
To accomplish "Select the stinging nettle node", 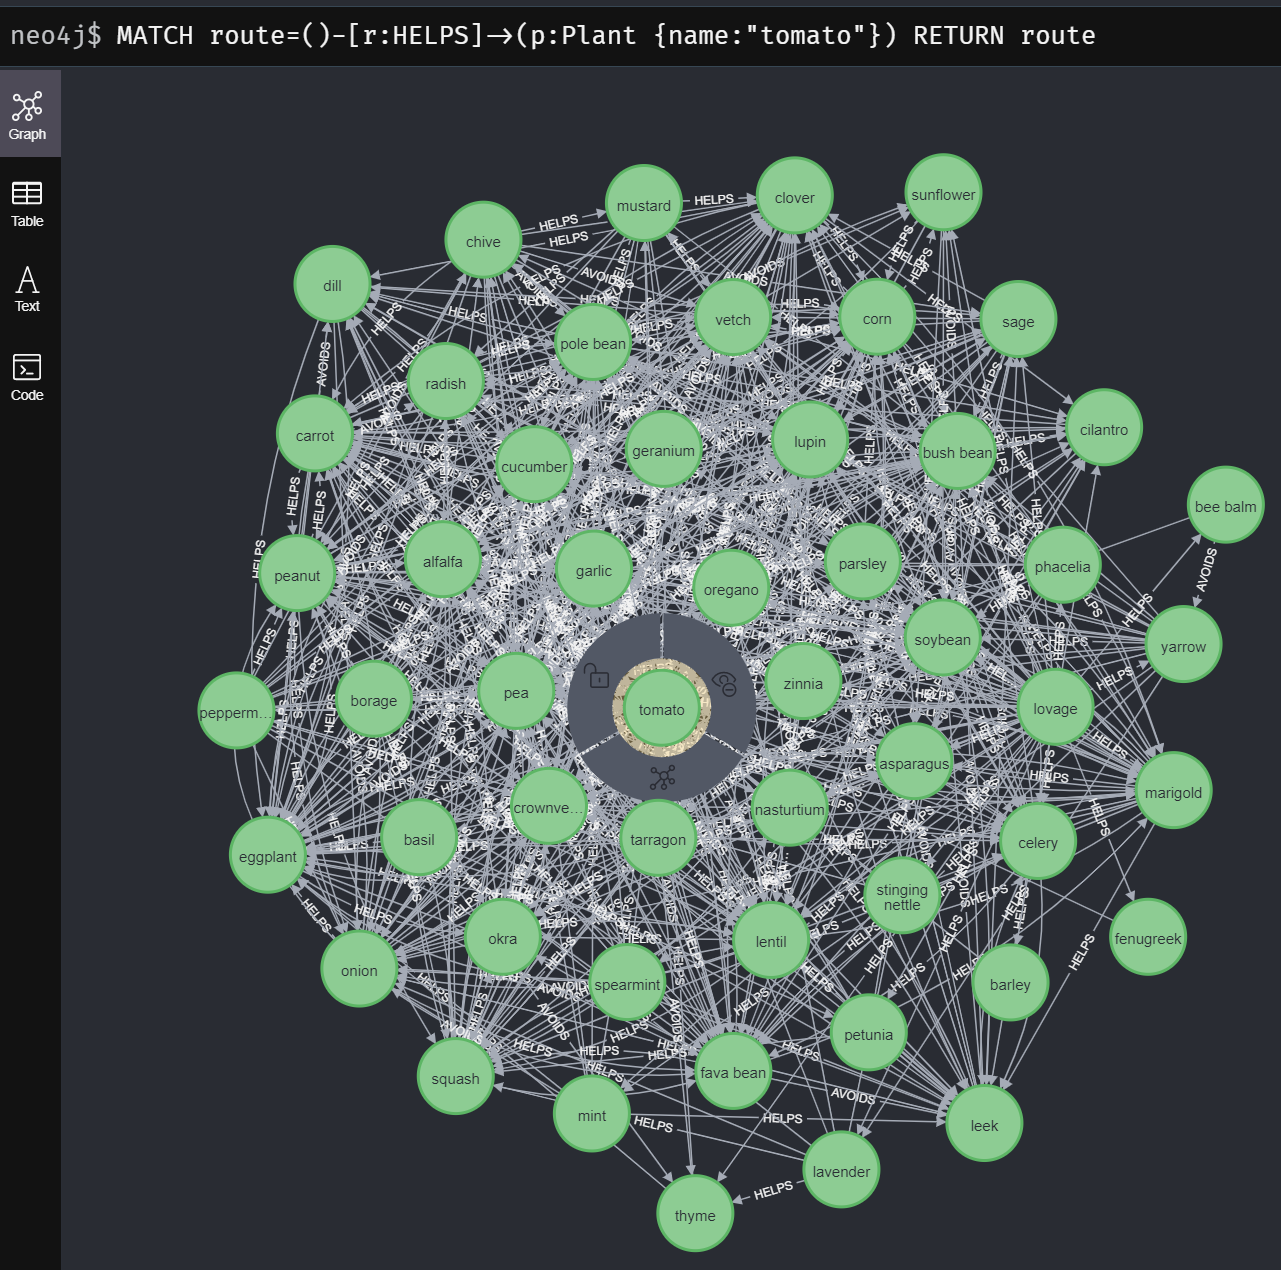I will pos(902,897).
